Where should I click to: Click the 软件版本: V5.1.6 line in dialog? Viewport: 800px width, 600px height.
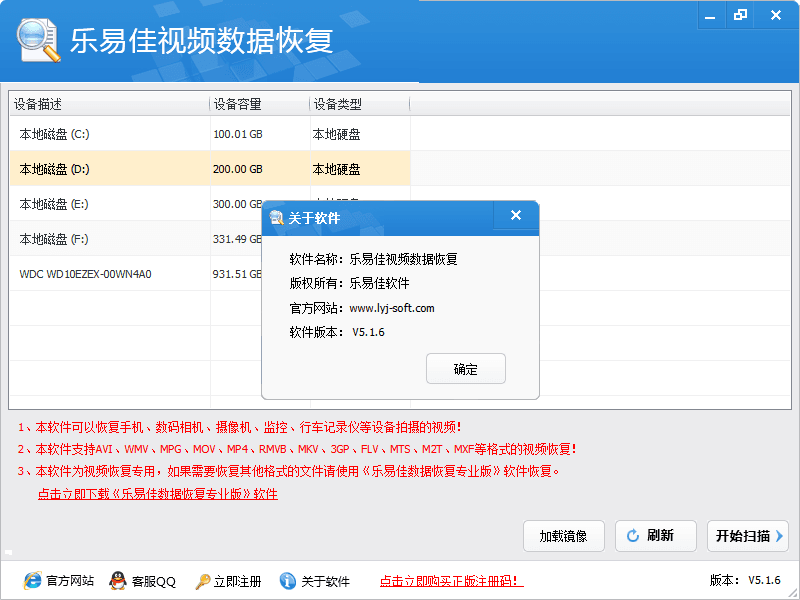[337, 332]
